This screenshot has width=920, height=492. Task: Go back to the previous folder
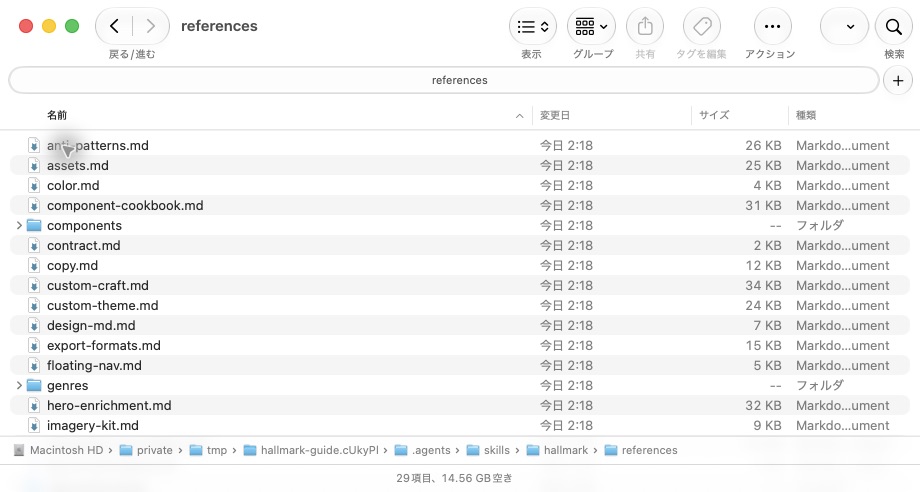point(114,26)
